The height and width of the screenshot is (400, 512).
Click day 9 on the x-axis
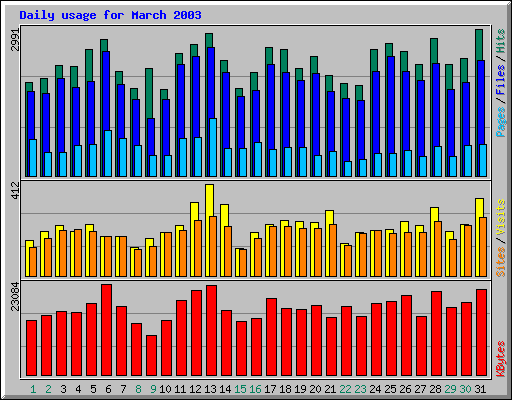point(153,389)
